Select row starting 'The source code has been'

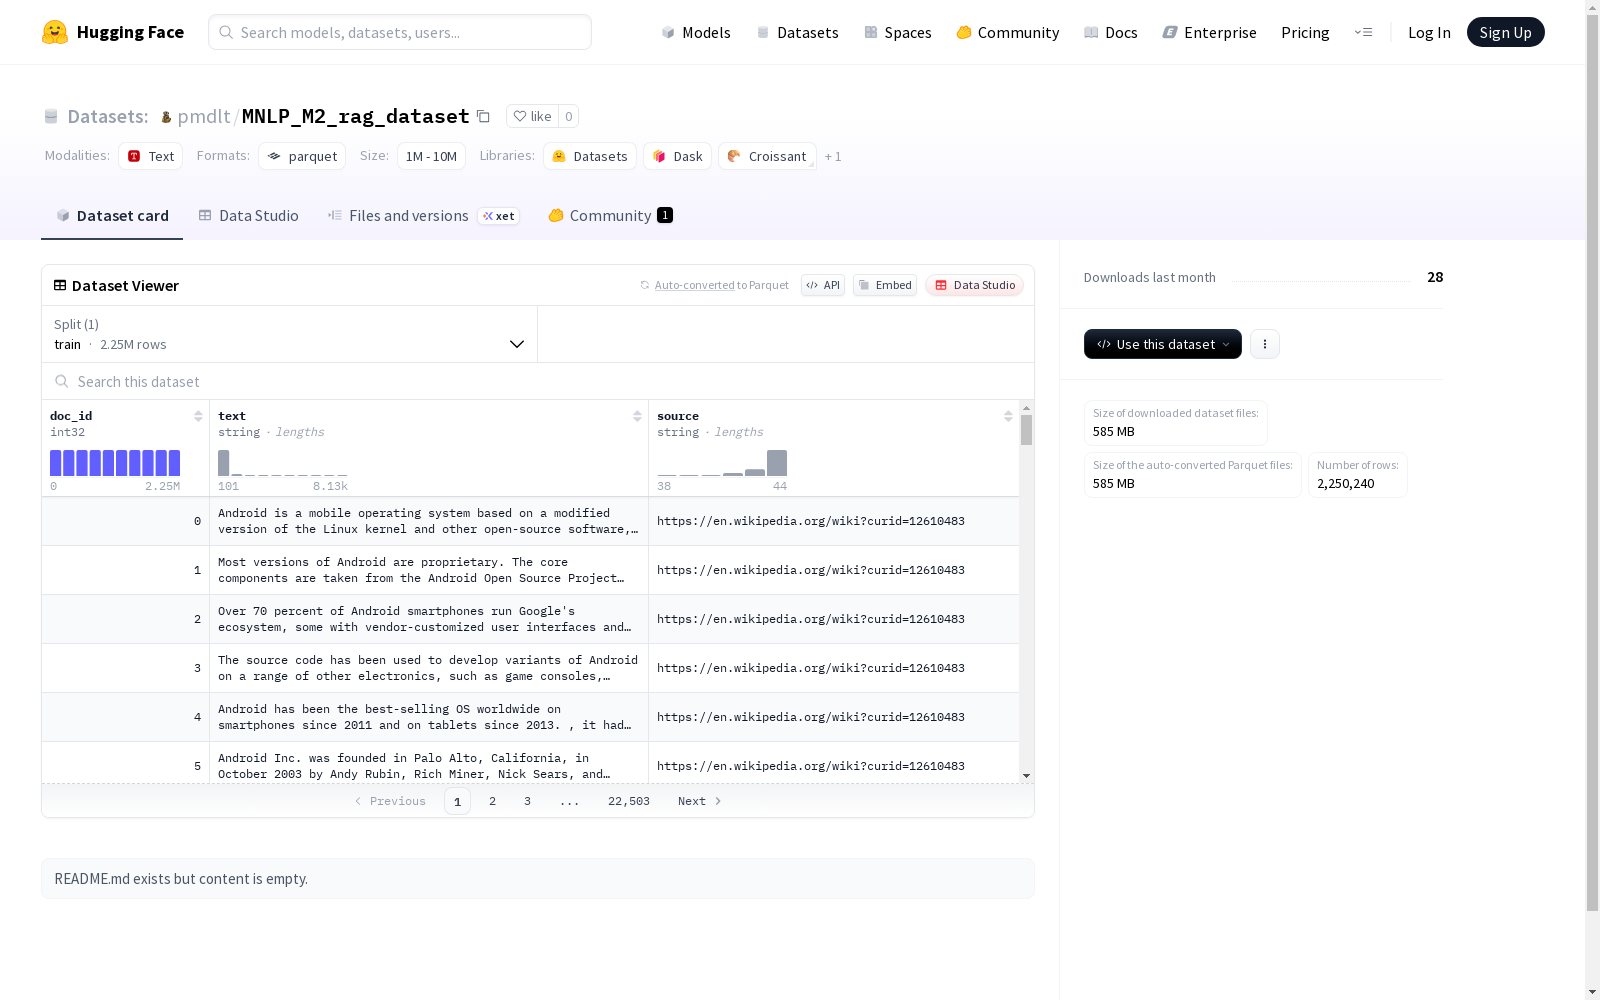point(530,668)
